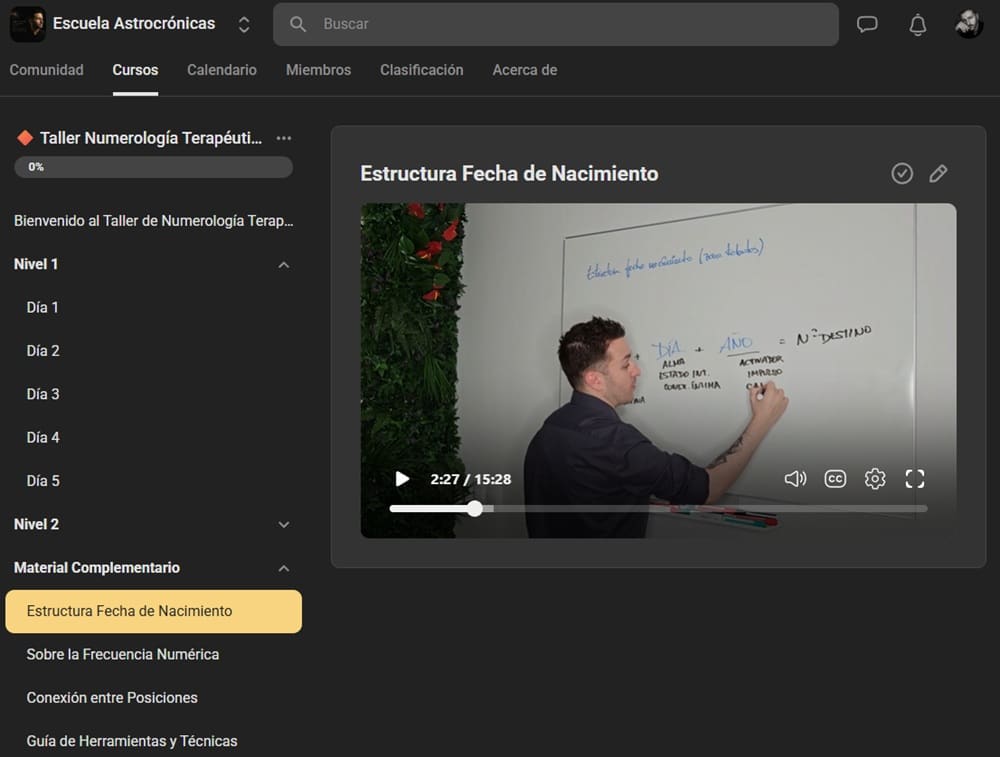Select the Cursos tab
This screenshot has height=757, width=1000.
(x=135, y=70)
